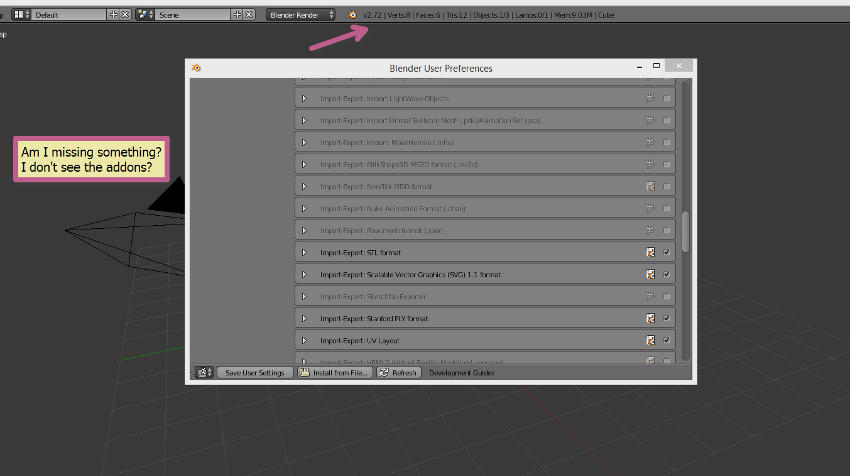Click the Blender icon in preferences title bar
This screenshot has height=476, width=850.
pyautogui.click(x=196, y=68)
